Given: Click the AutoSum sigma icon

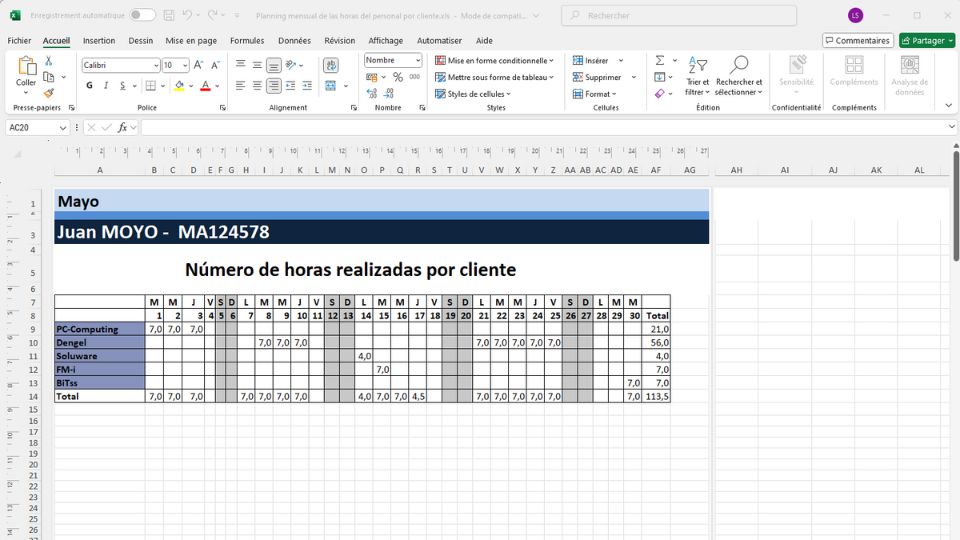Looking at the screenshot, I should click(659, 61).
